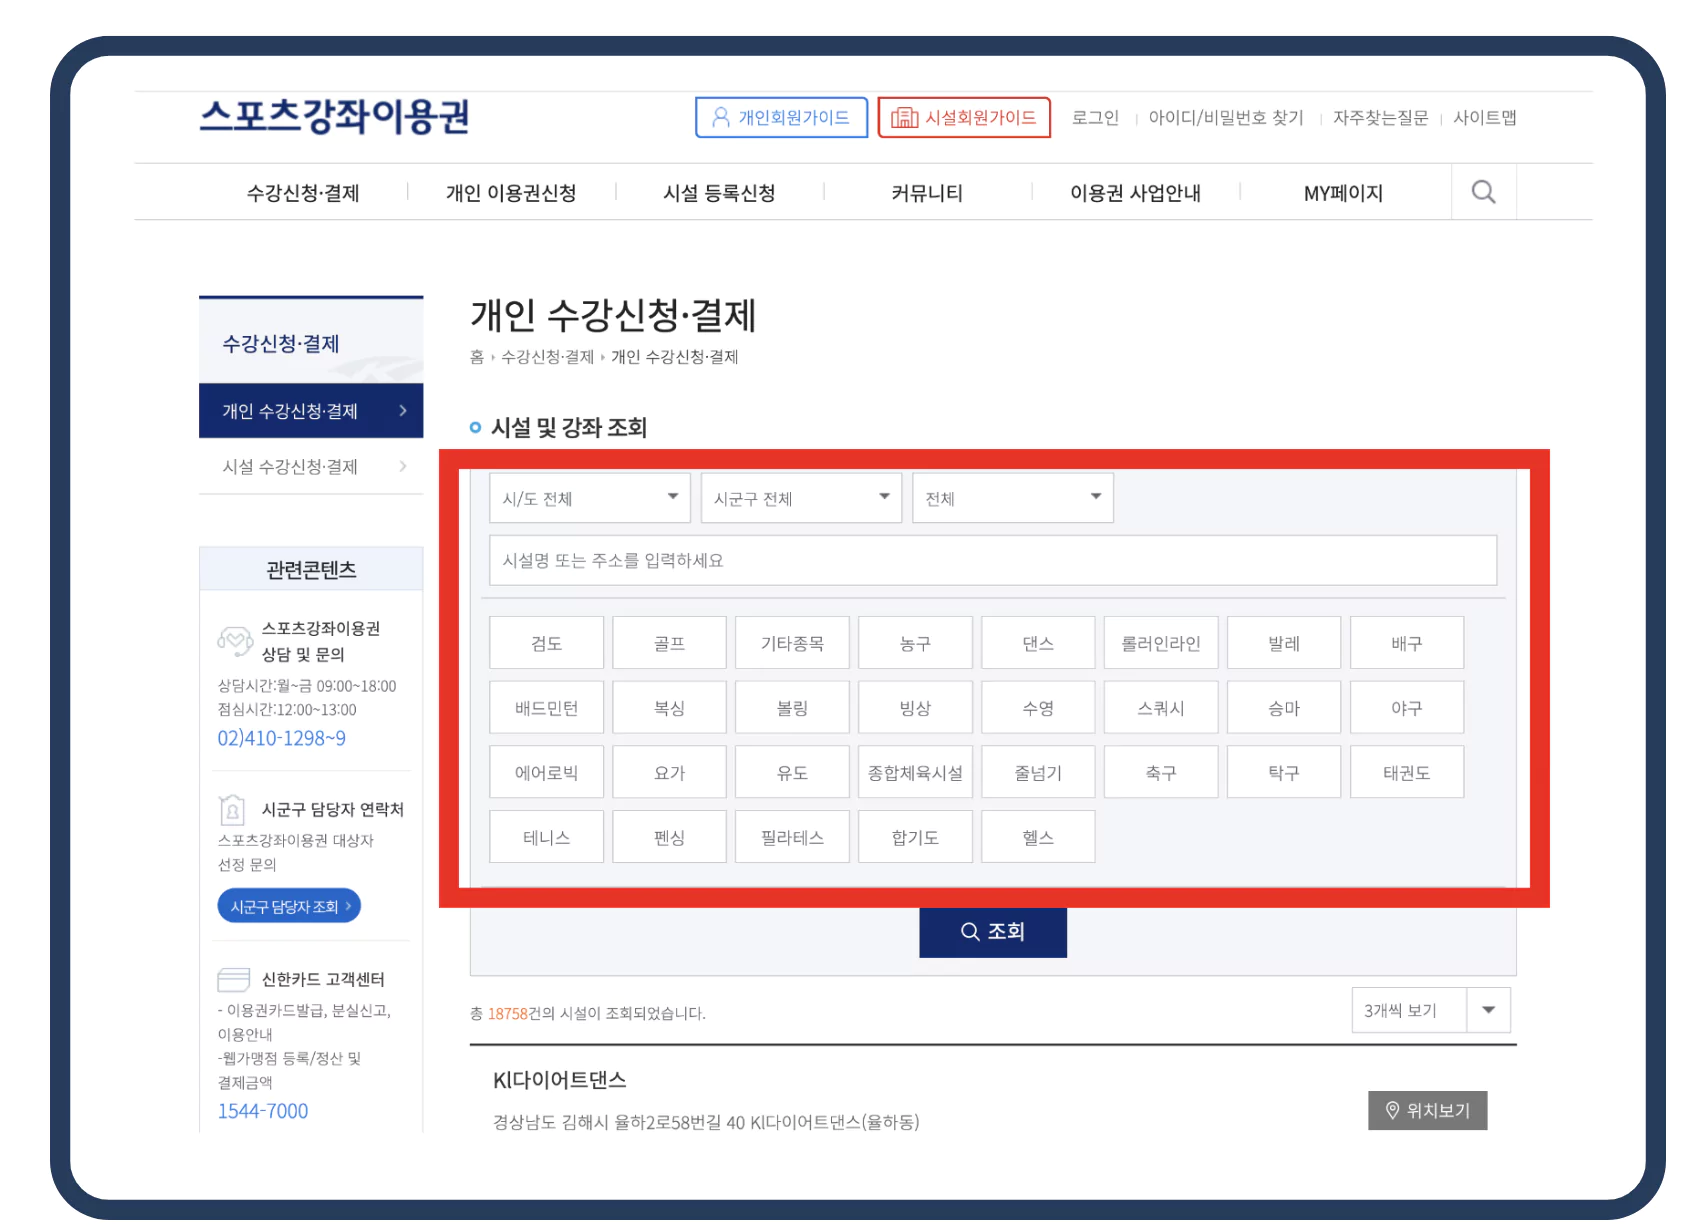The height and width of the screenshot is (1232, 1692).
Task: Open the KI다이어트댄스 facility result
Action: click(560, 1080)
